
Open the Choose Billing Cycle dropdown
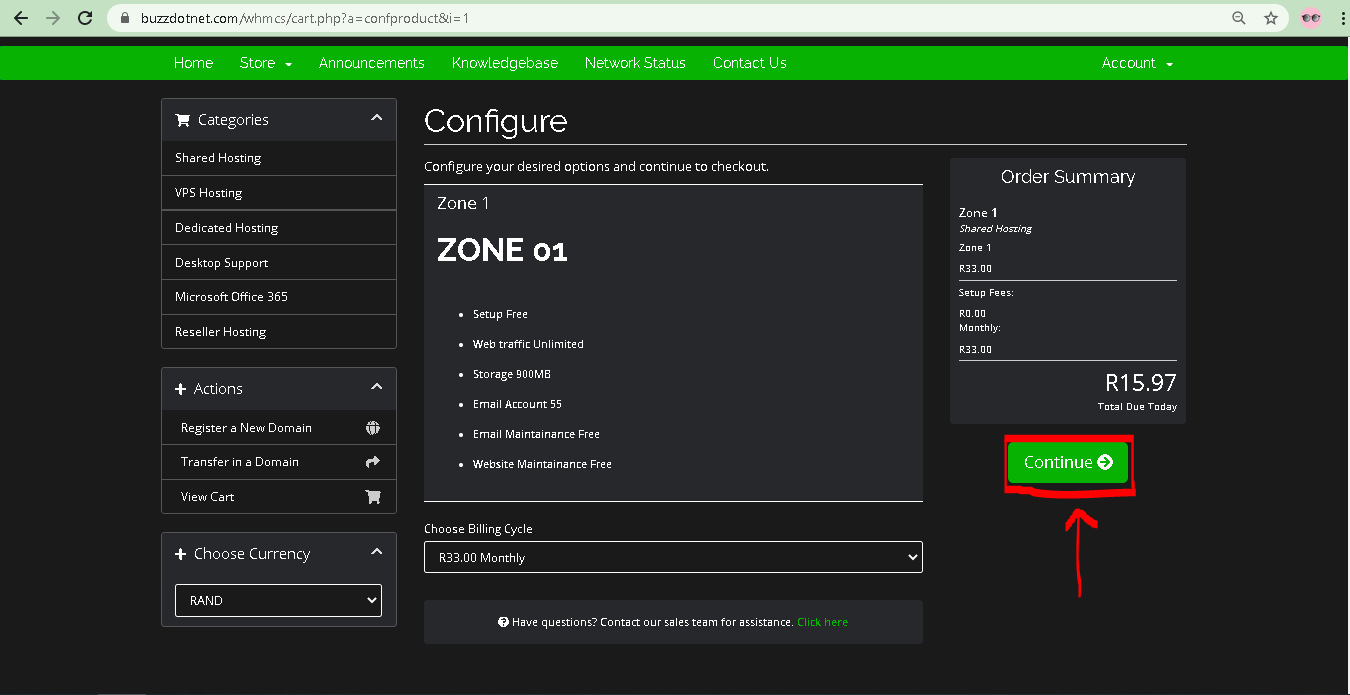point(673,557)
